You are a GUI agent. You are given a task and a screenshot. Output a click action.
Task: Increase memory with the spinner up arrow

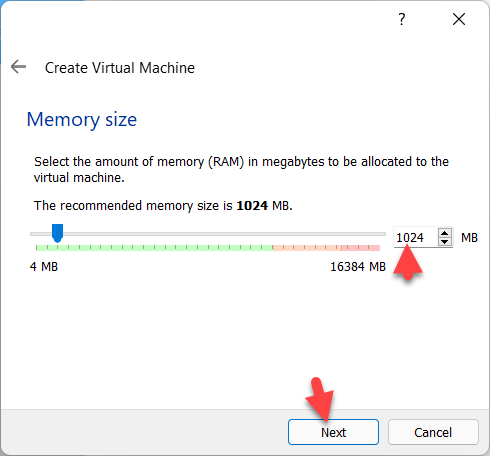[445, 233]
